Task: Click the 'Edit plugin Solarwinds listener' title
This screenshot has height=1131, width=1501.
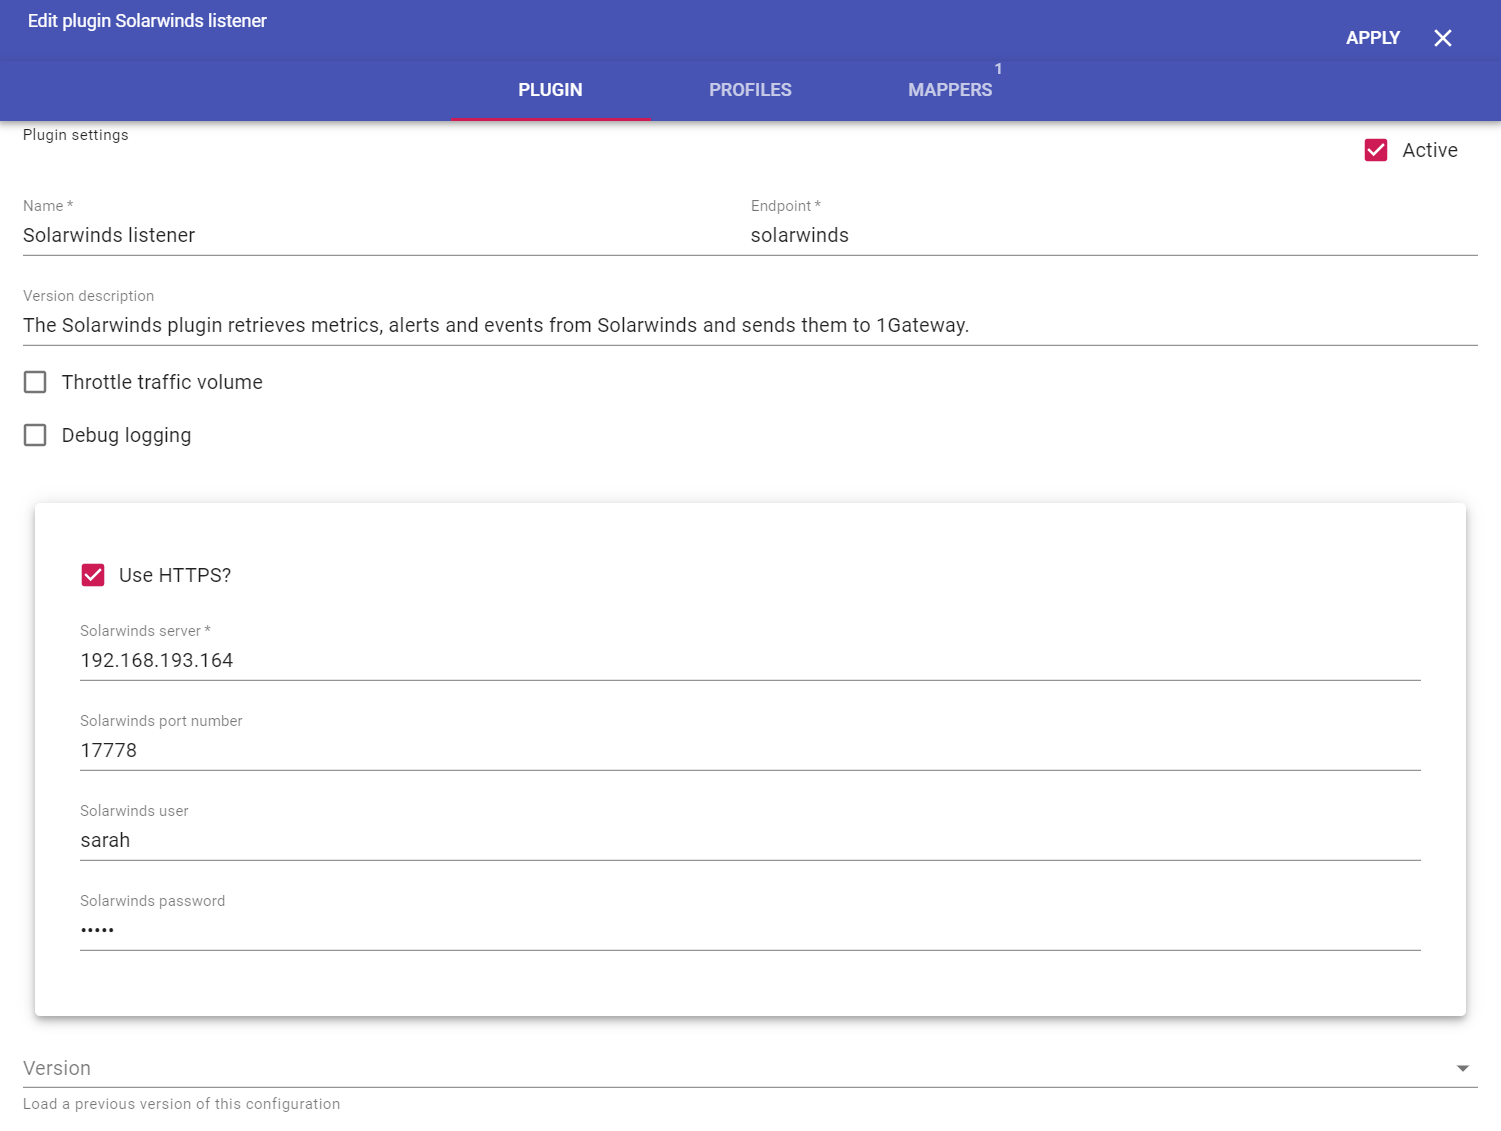Action: click(147, 21)
